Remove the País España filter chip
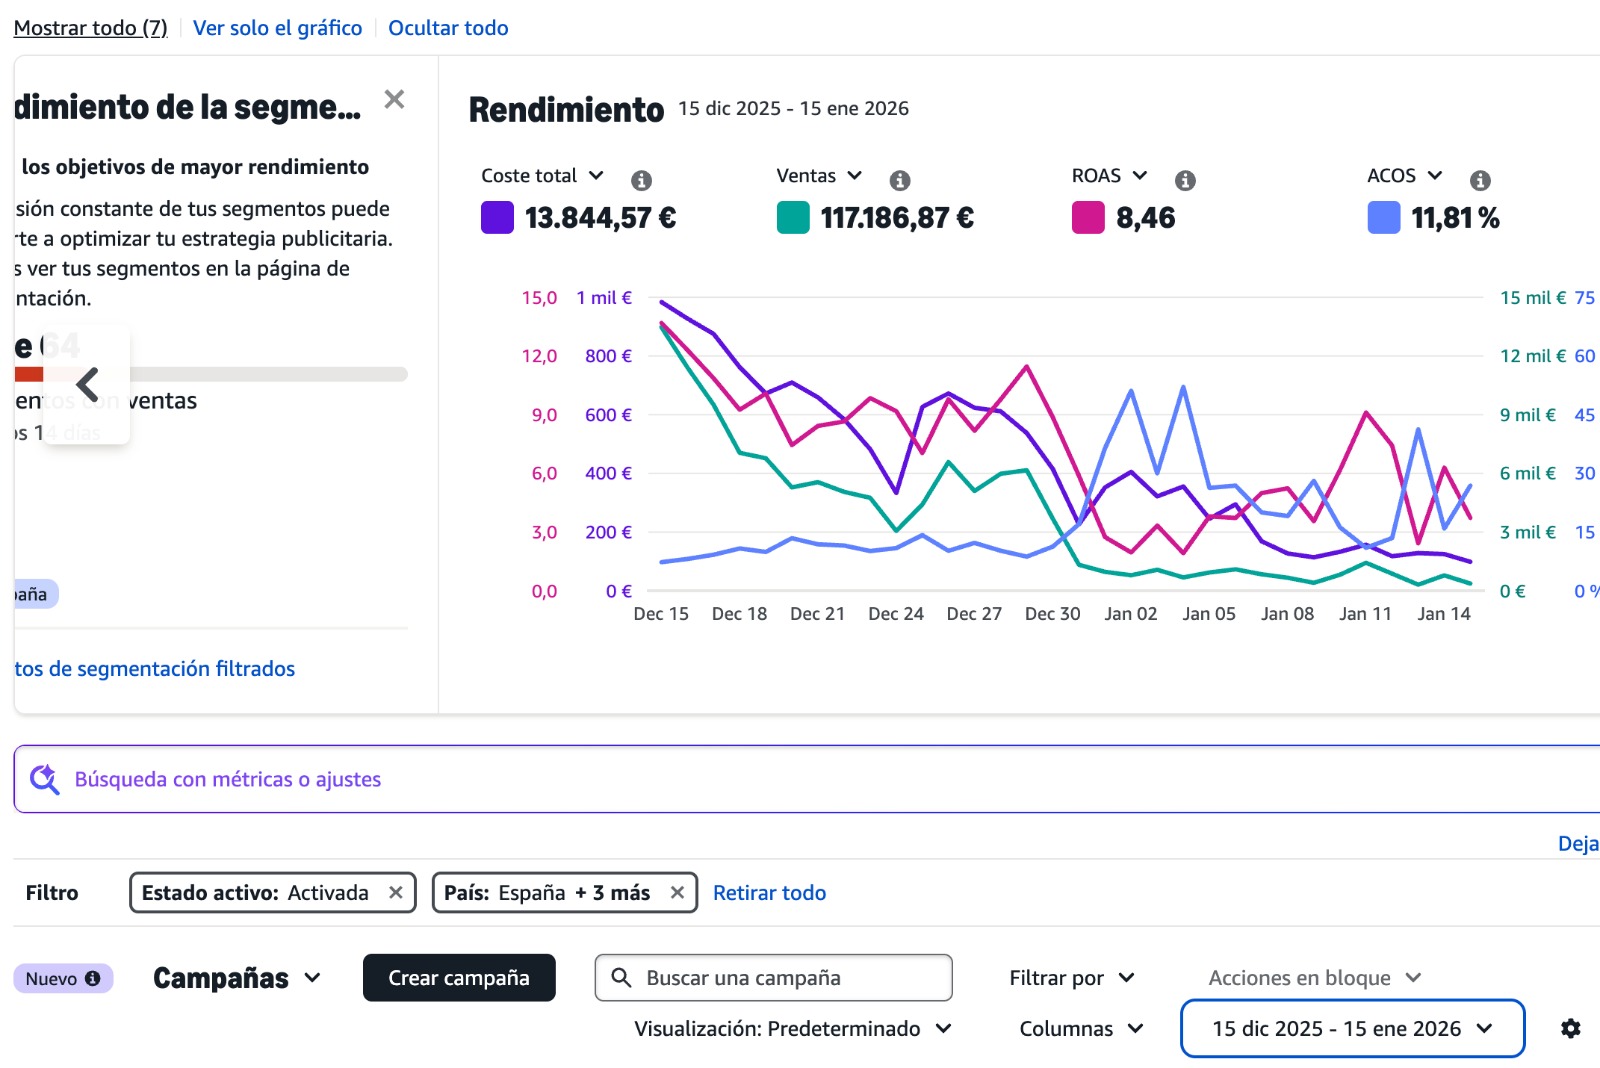The width and height of the screenshot is (1600, 1068). click(677, 893)
